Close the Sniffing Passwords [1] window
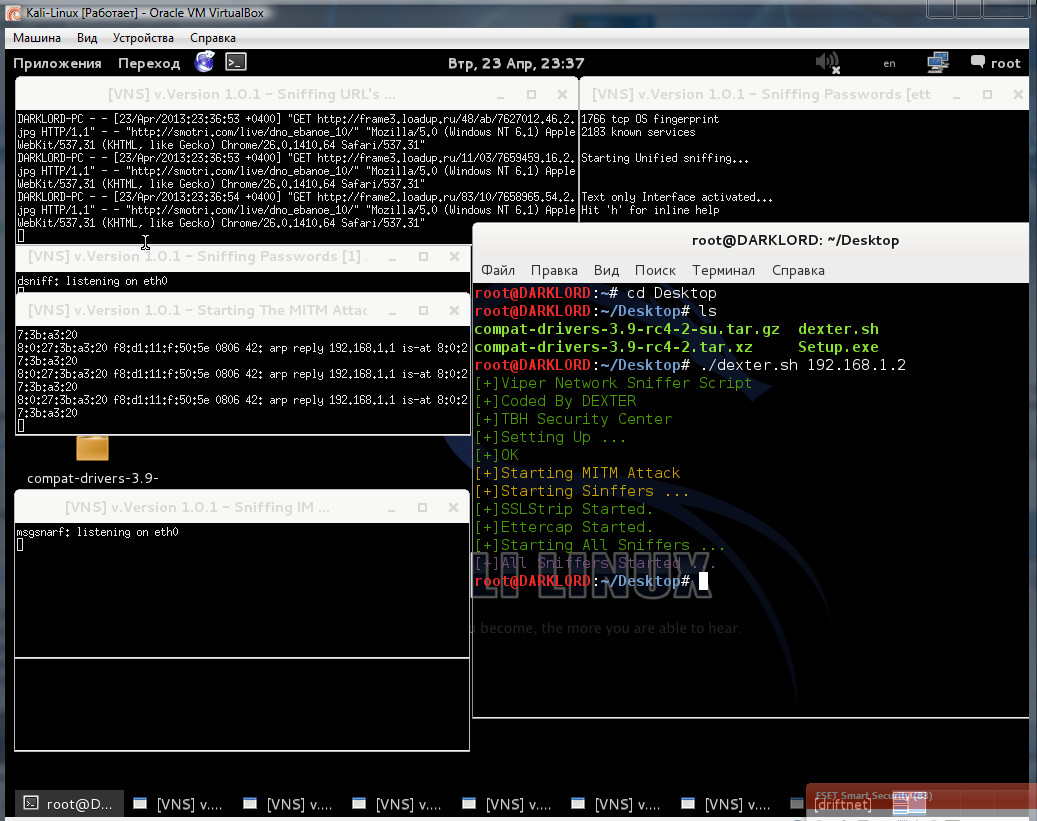 pyautogui.click(x=454, y=257)
